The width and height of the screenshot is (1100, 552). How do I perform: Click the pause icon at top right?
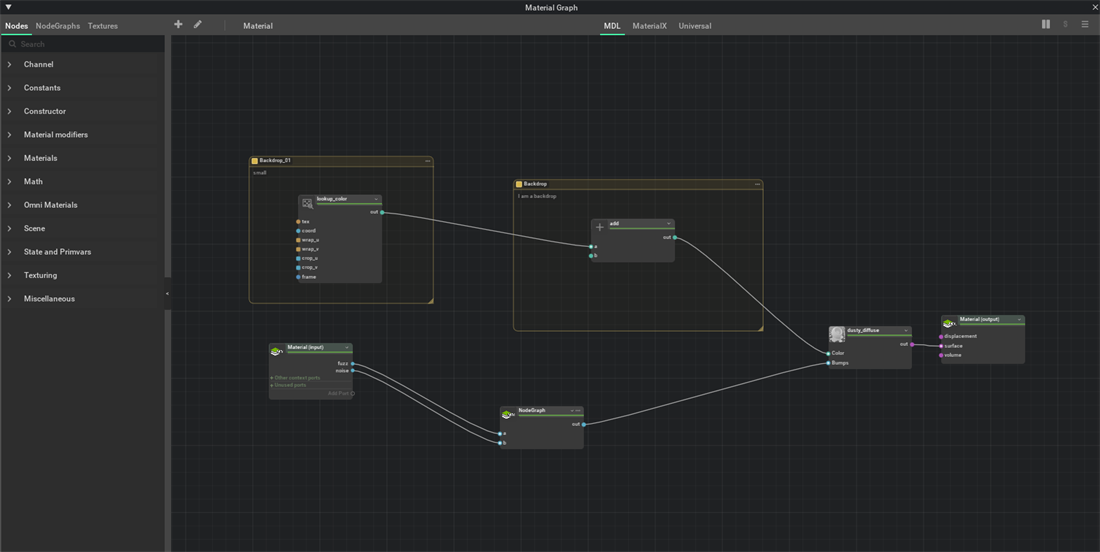coord(1046,24)
